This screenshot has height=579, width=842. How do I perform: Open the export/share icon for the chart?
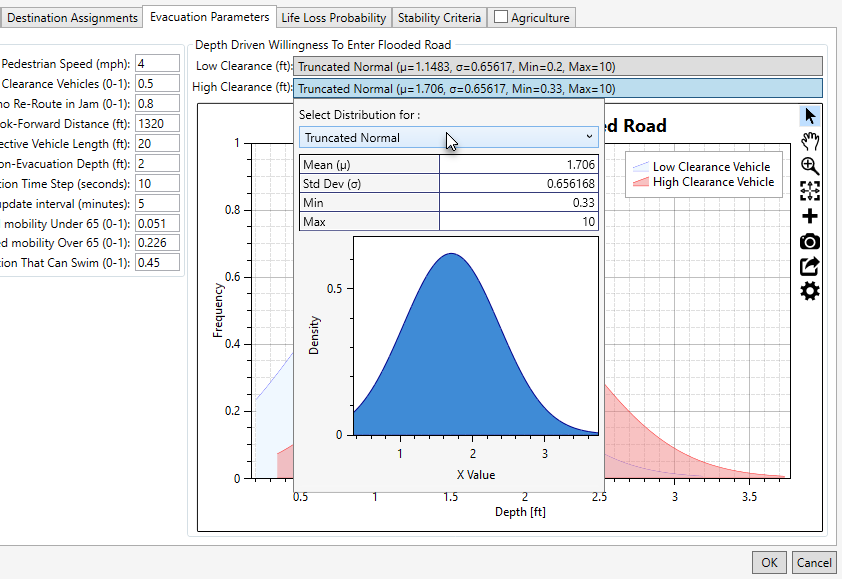click(x=810, y=266)
